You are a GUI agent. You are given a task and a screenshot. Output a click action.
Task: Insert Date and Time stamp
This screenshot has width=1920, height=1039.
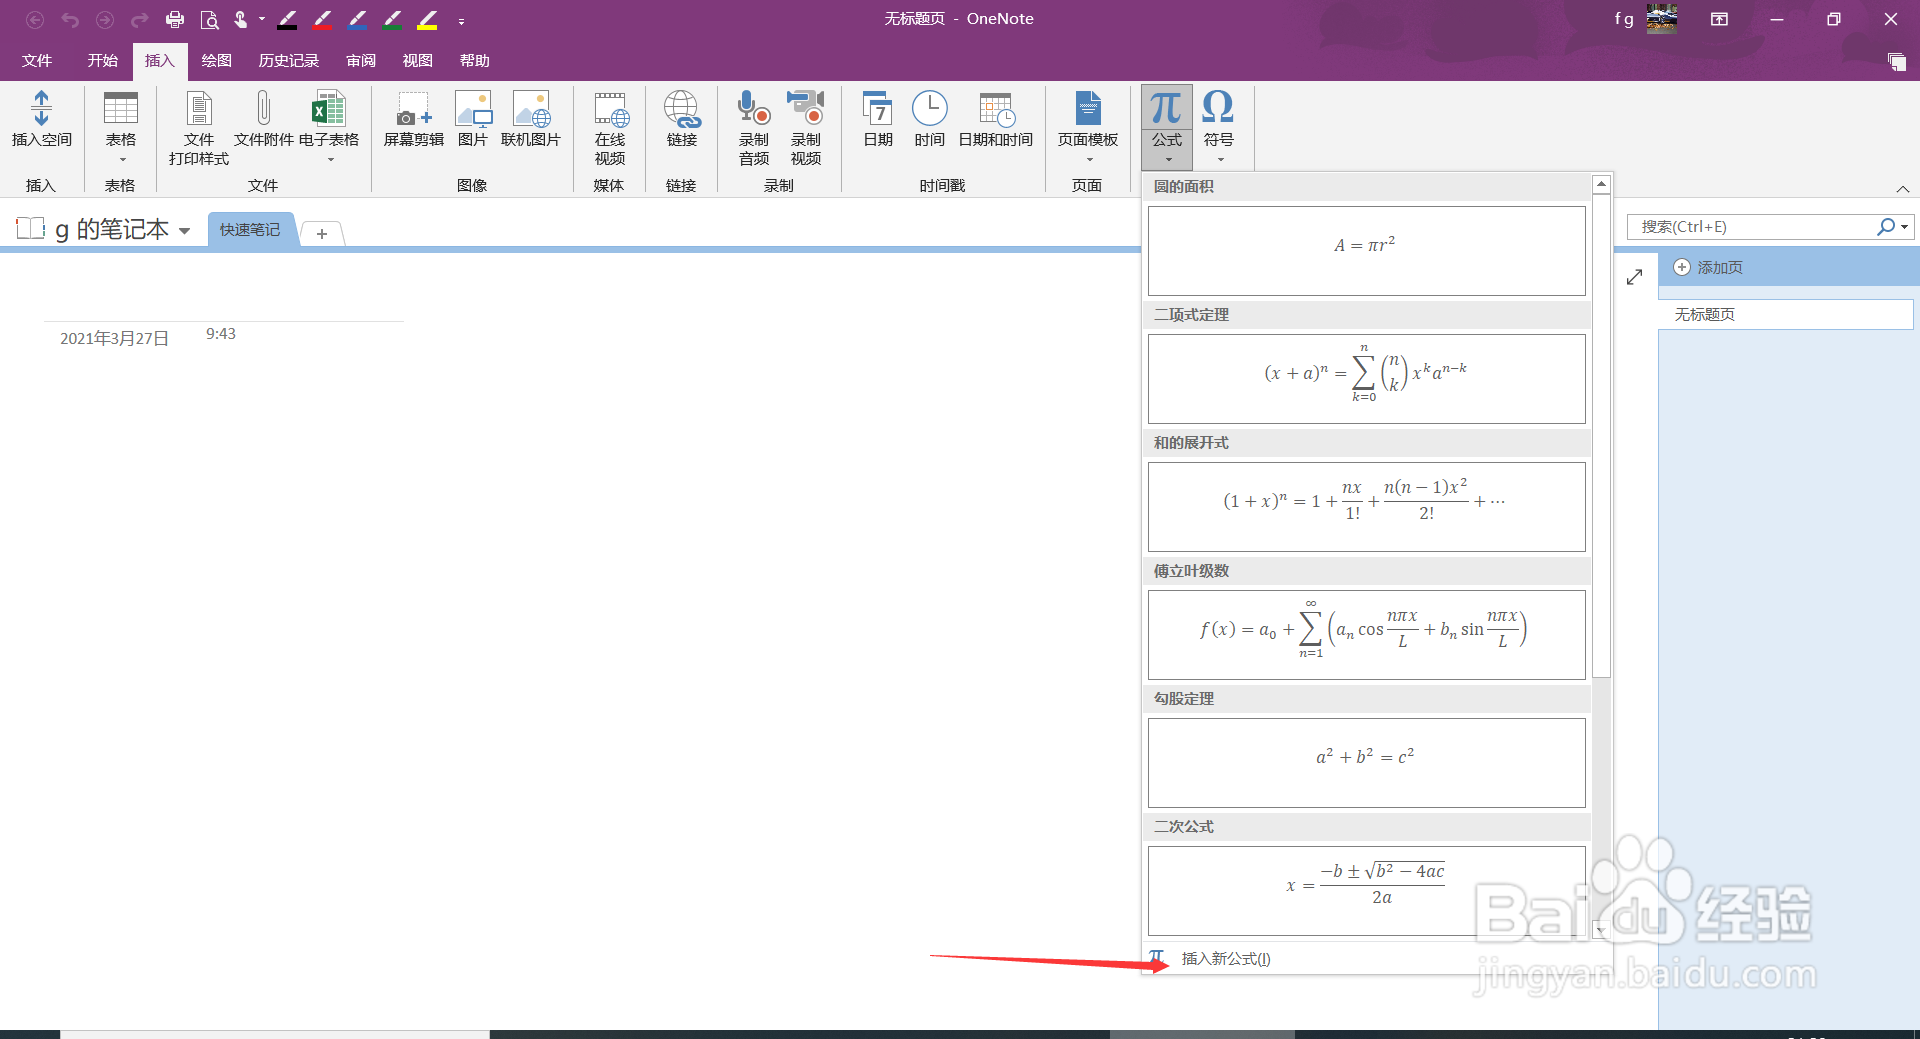click(996, 120)
